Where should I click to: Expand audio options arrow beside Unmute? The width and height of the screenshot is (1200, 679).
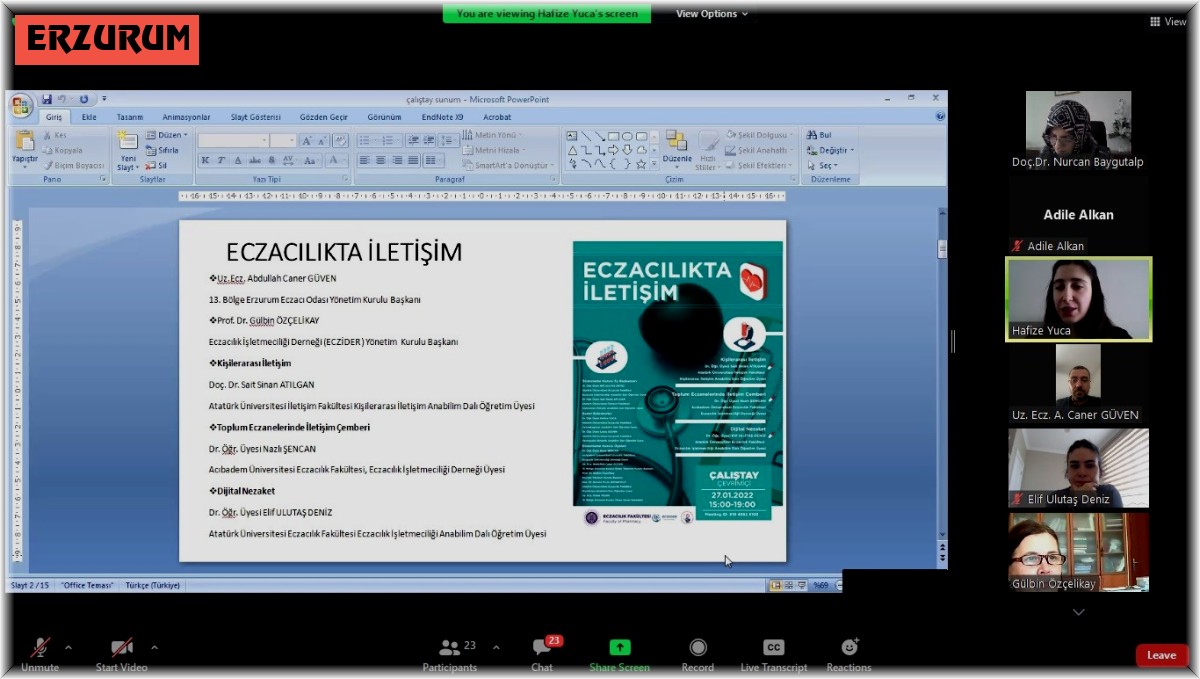(x=68, y=647)
